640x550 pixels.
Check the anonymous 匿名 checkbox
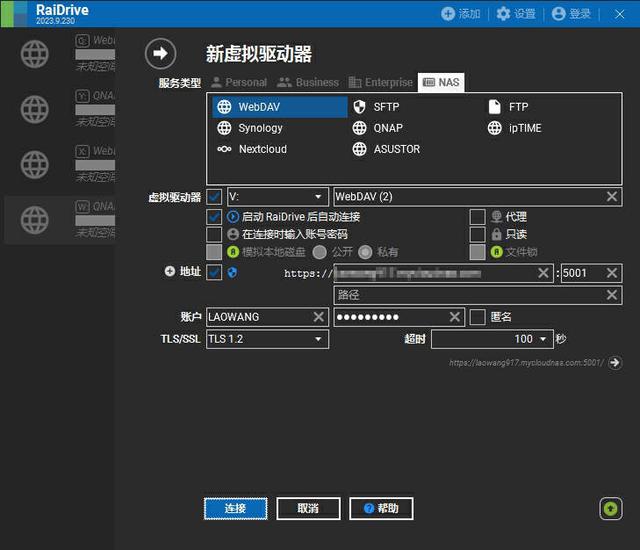(x=477, y=317)
